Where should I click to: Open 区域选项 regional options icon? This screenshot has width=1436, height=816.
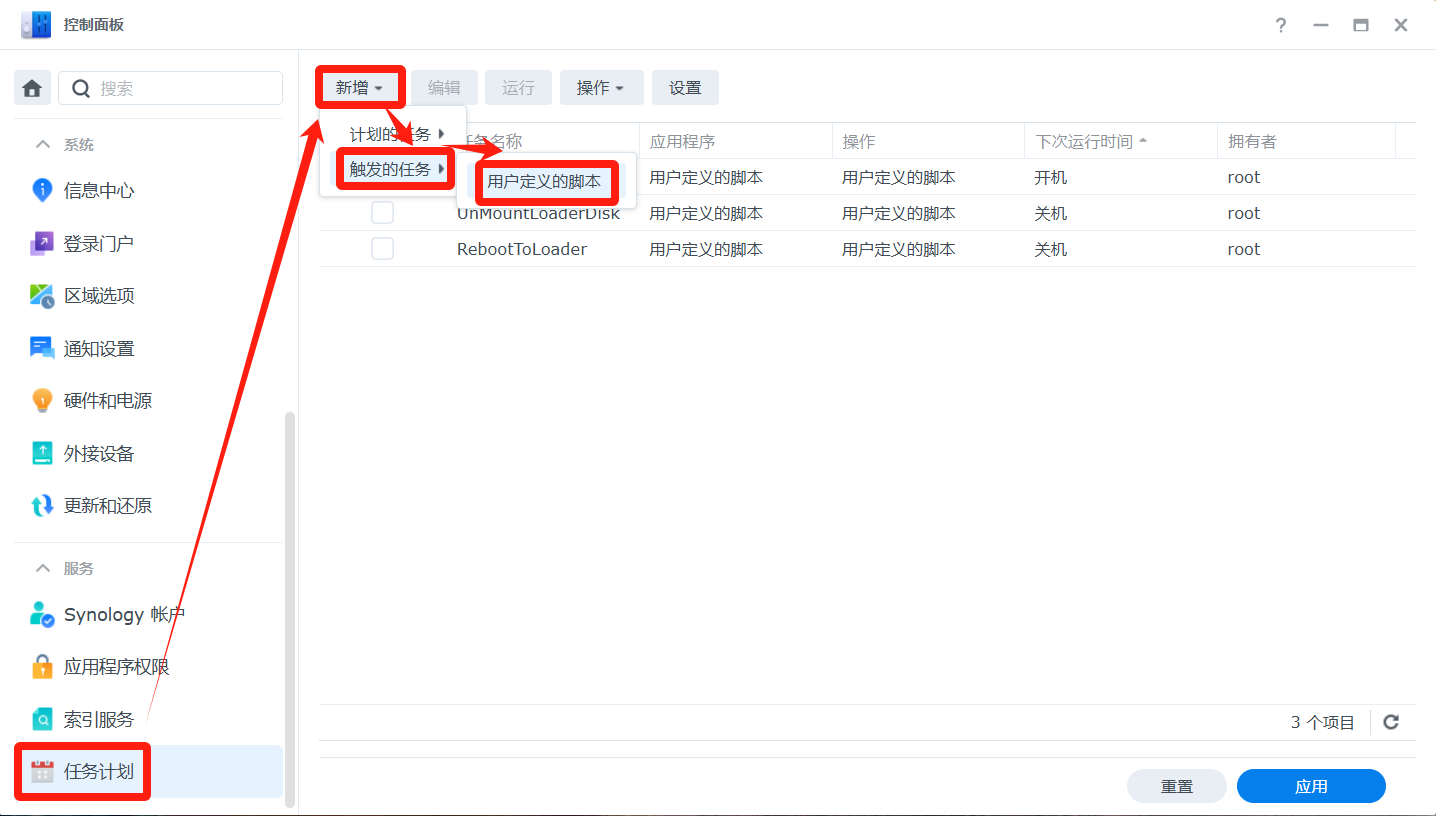click(42, 296)
